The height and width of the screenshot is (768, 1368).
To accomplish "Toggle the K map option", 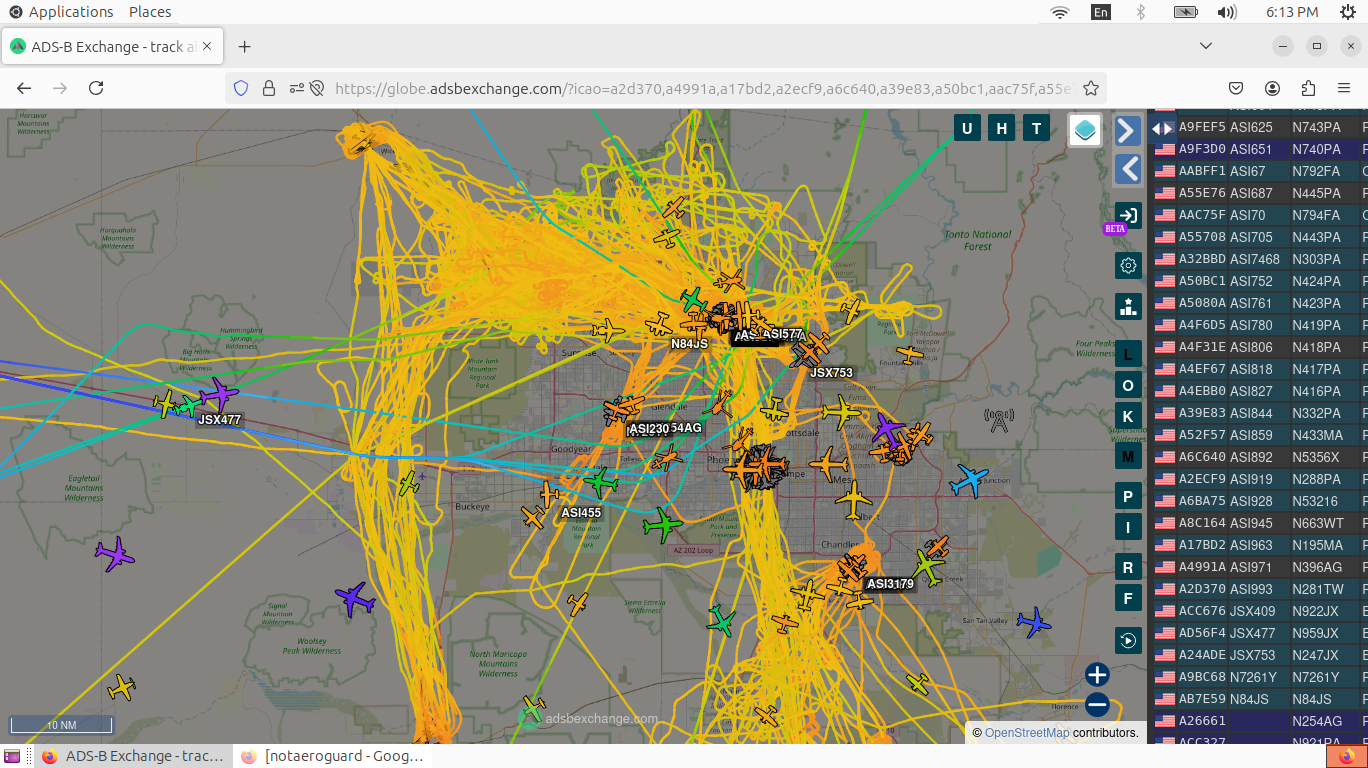I will tap(1129, 417).
